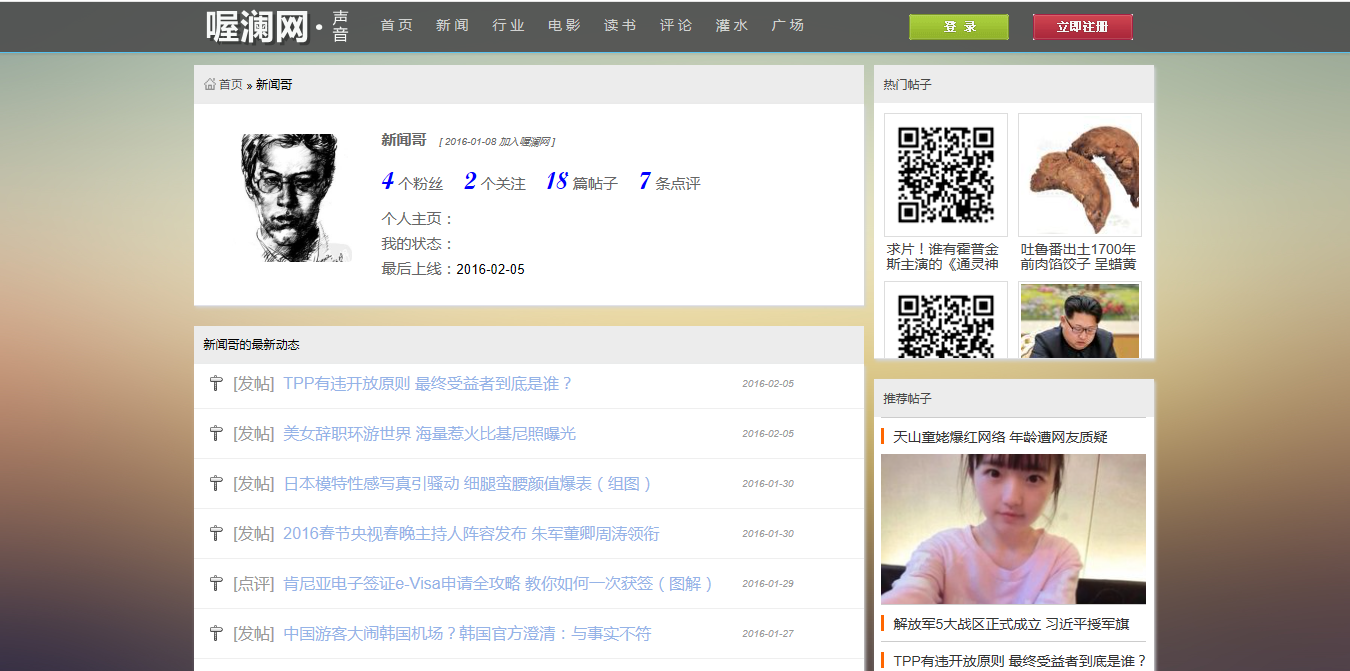Viewport: 1350px width, 671px height.
Task: Open the 首页 menu item
Action: (x=397, y=25)
